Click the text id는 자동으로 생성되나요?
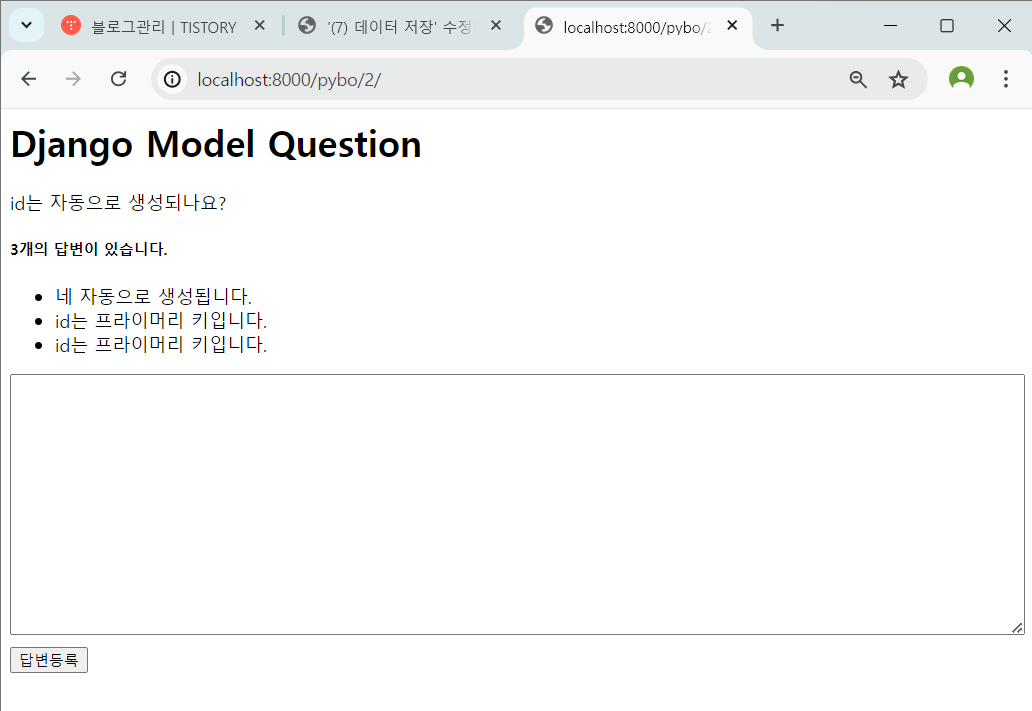1032x711 pixels. (118, 203)
